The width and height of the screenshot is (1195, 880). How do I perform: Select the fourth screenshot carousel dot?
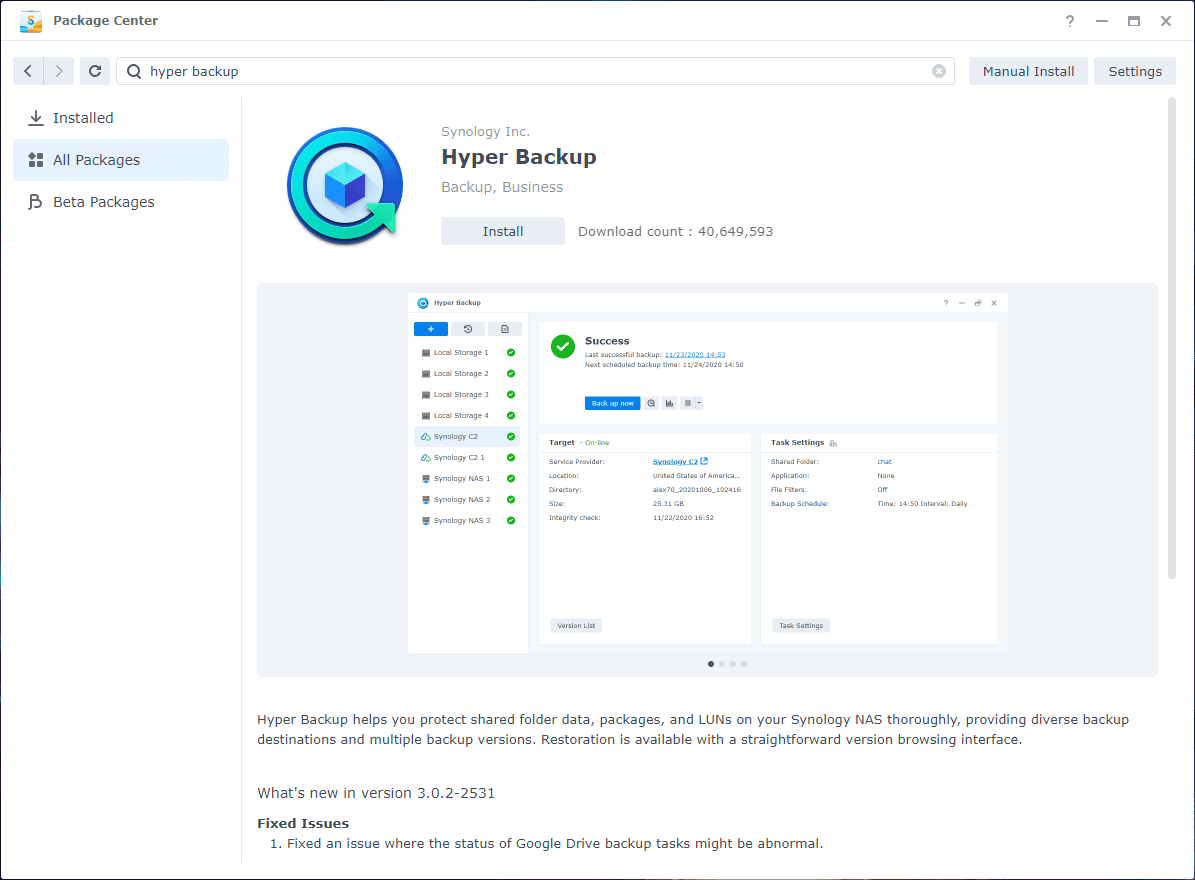tap(744, 663)
